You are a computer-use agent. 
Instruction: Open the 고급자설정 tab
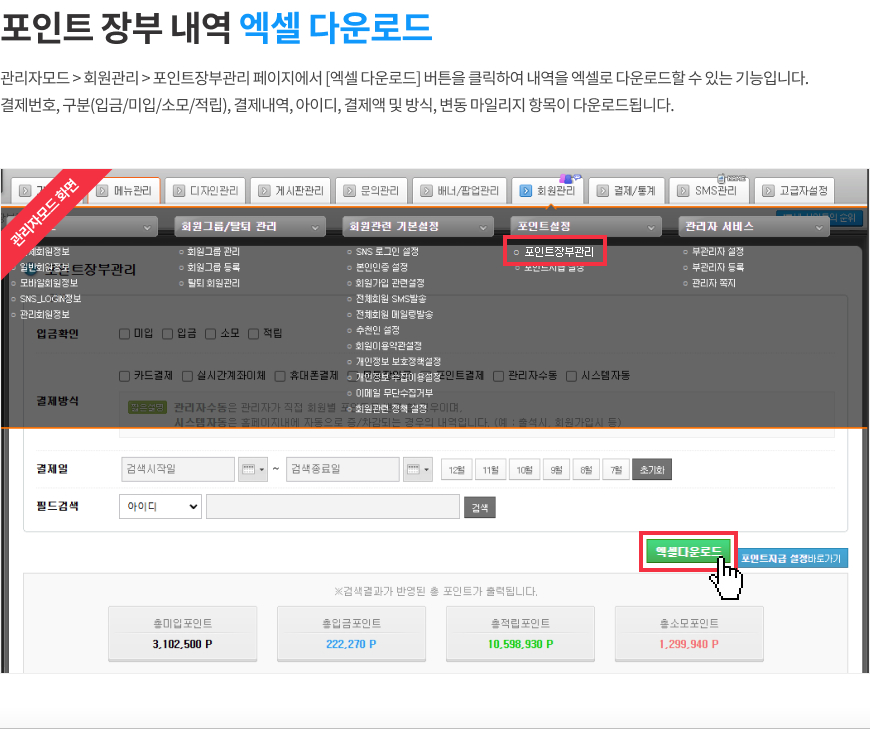point(795,191)
